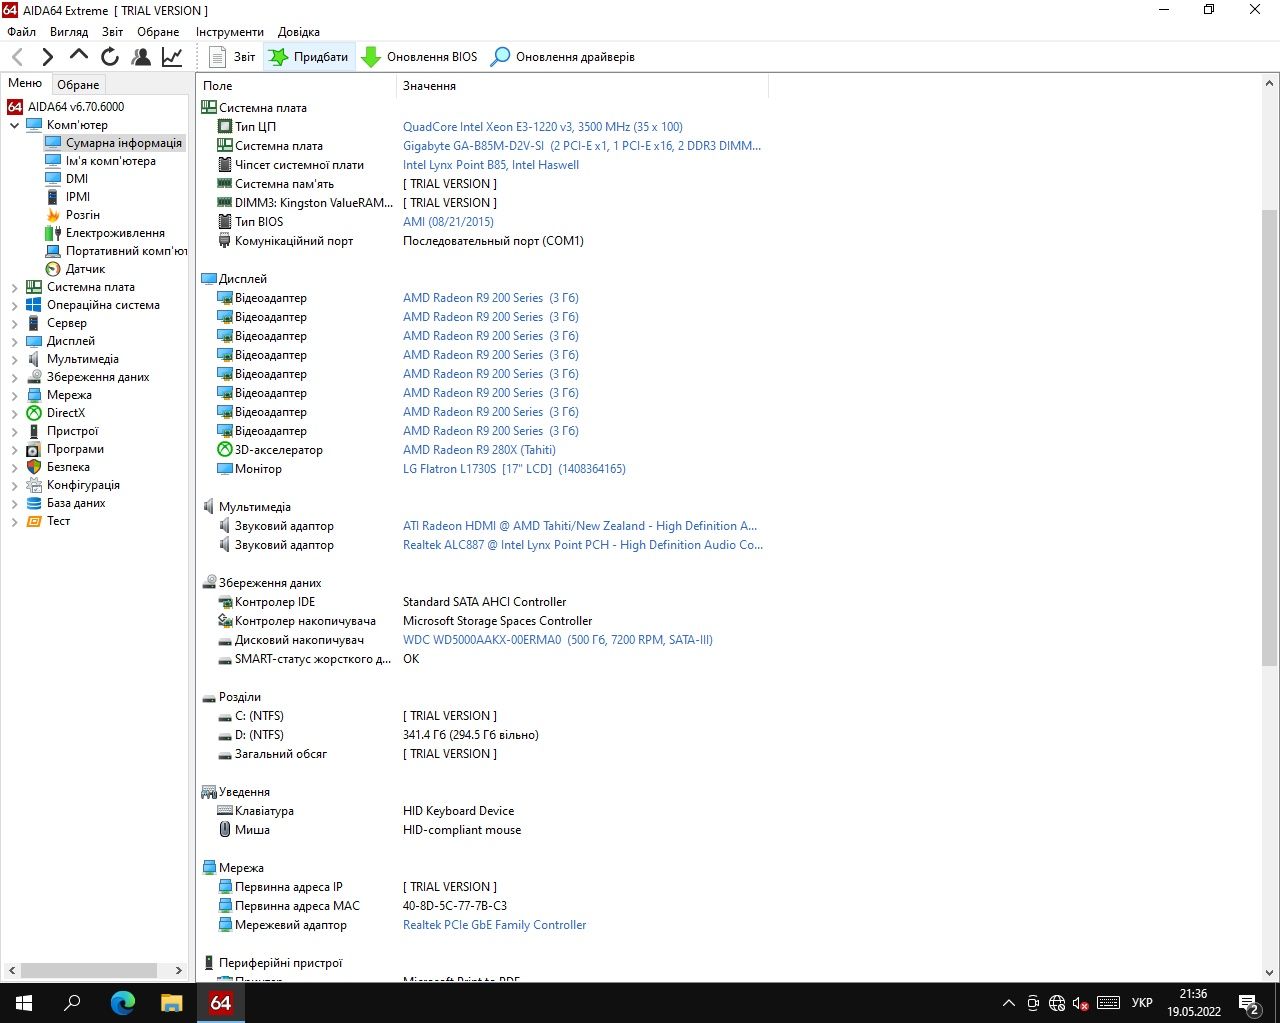Click the tree panel horizontal scrollbar

(x=88, y=970)
